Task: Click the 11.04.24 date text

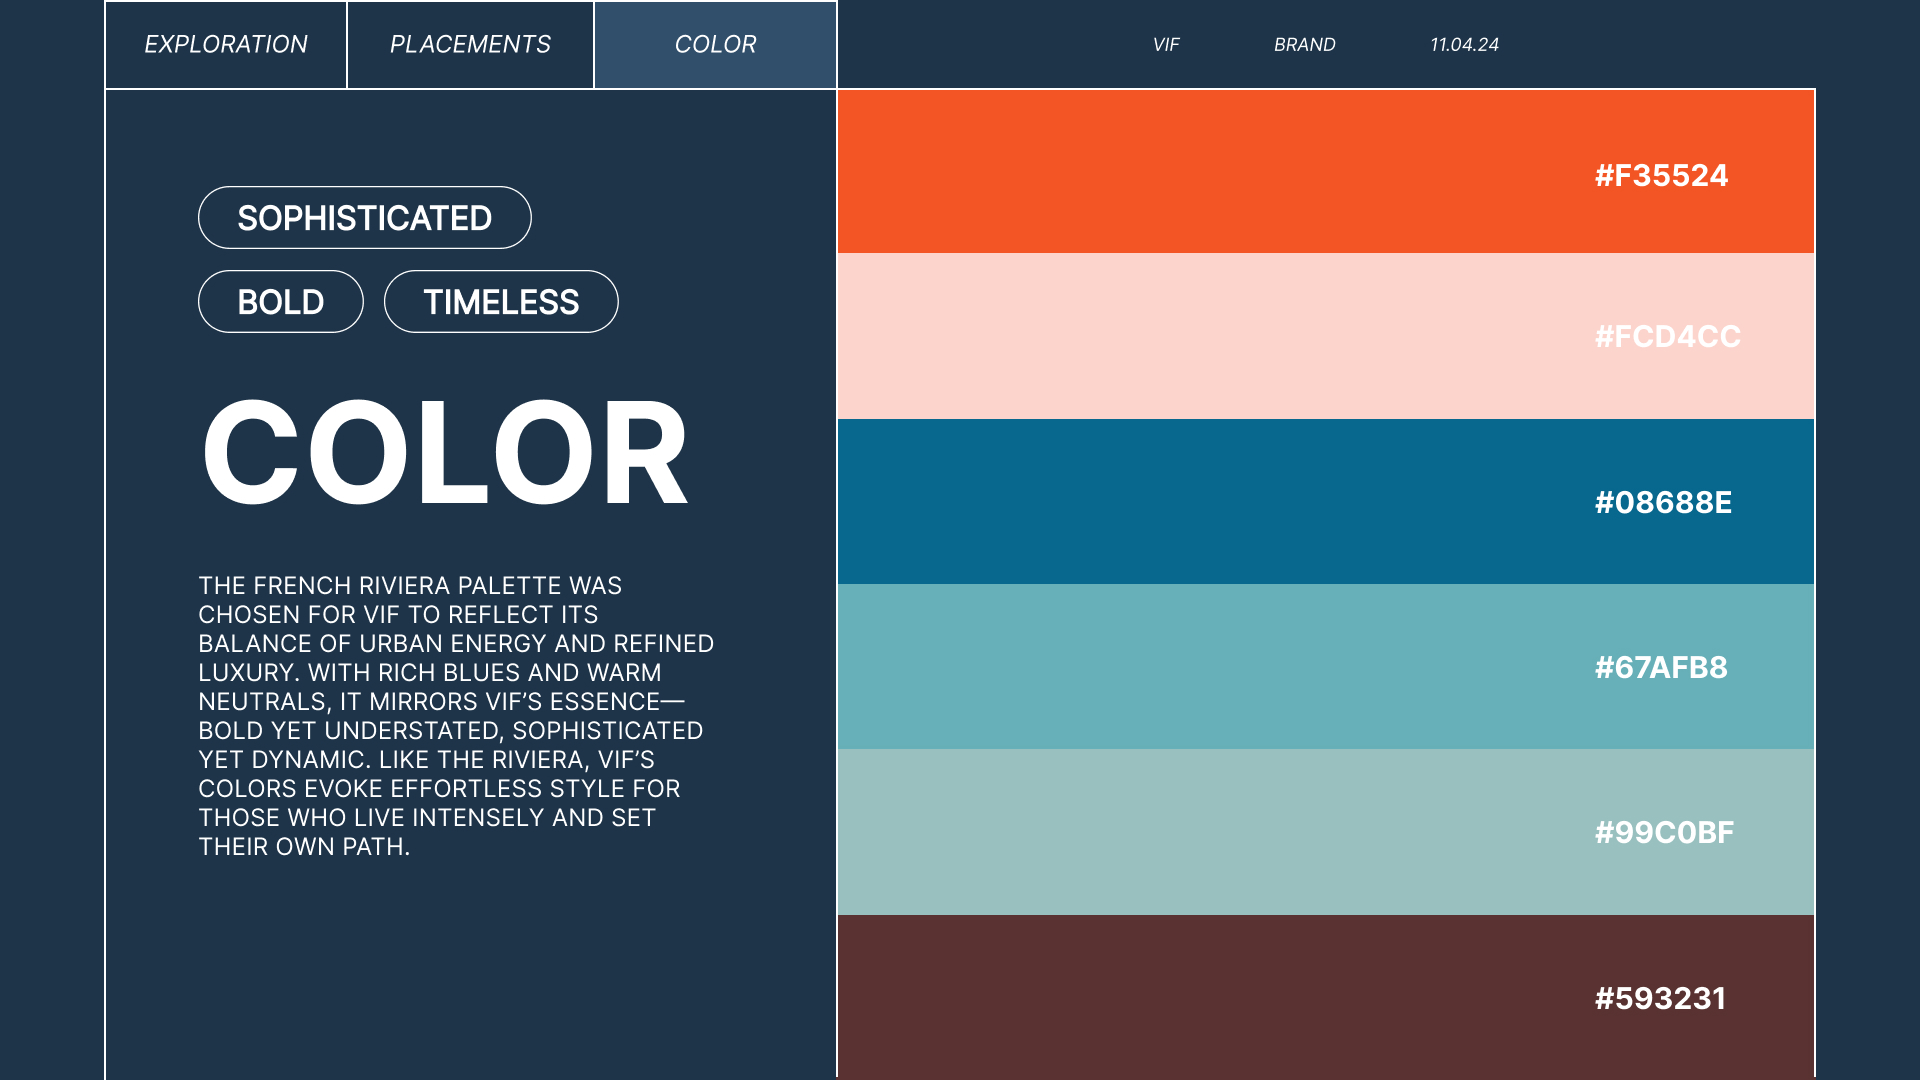Action: coord(1464,45)
